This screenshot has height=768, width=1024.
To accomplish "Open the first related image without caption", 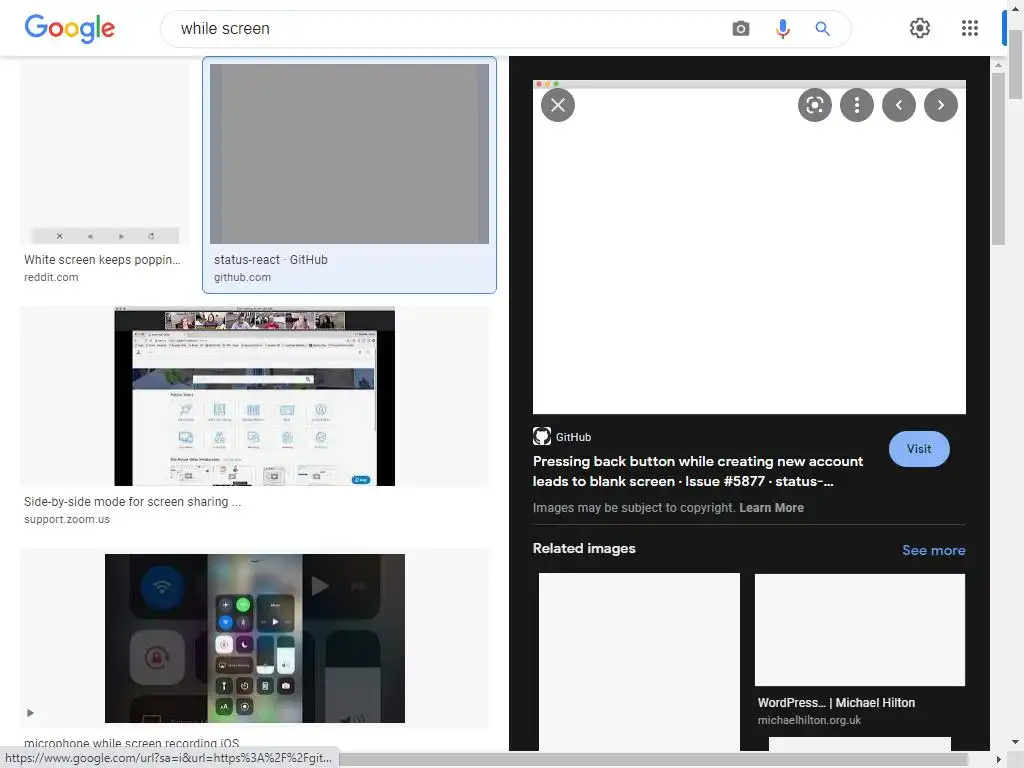I will [639, 662].
